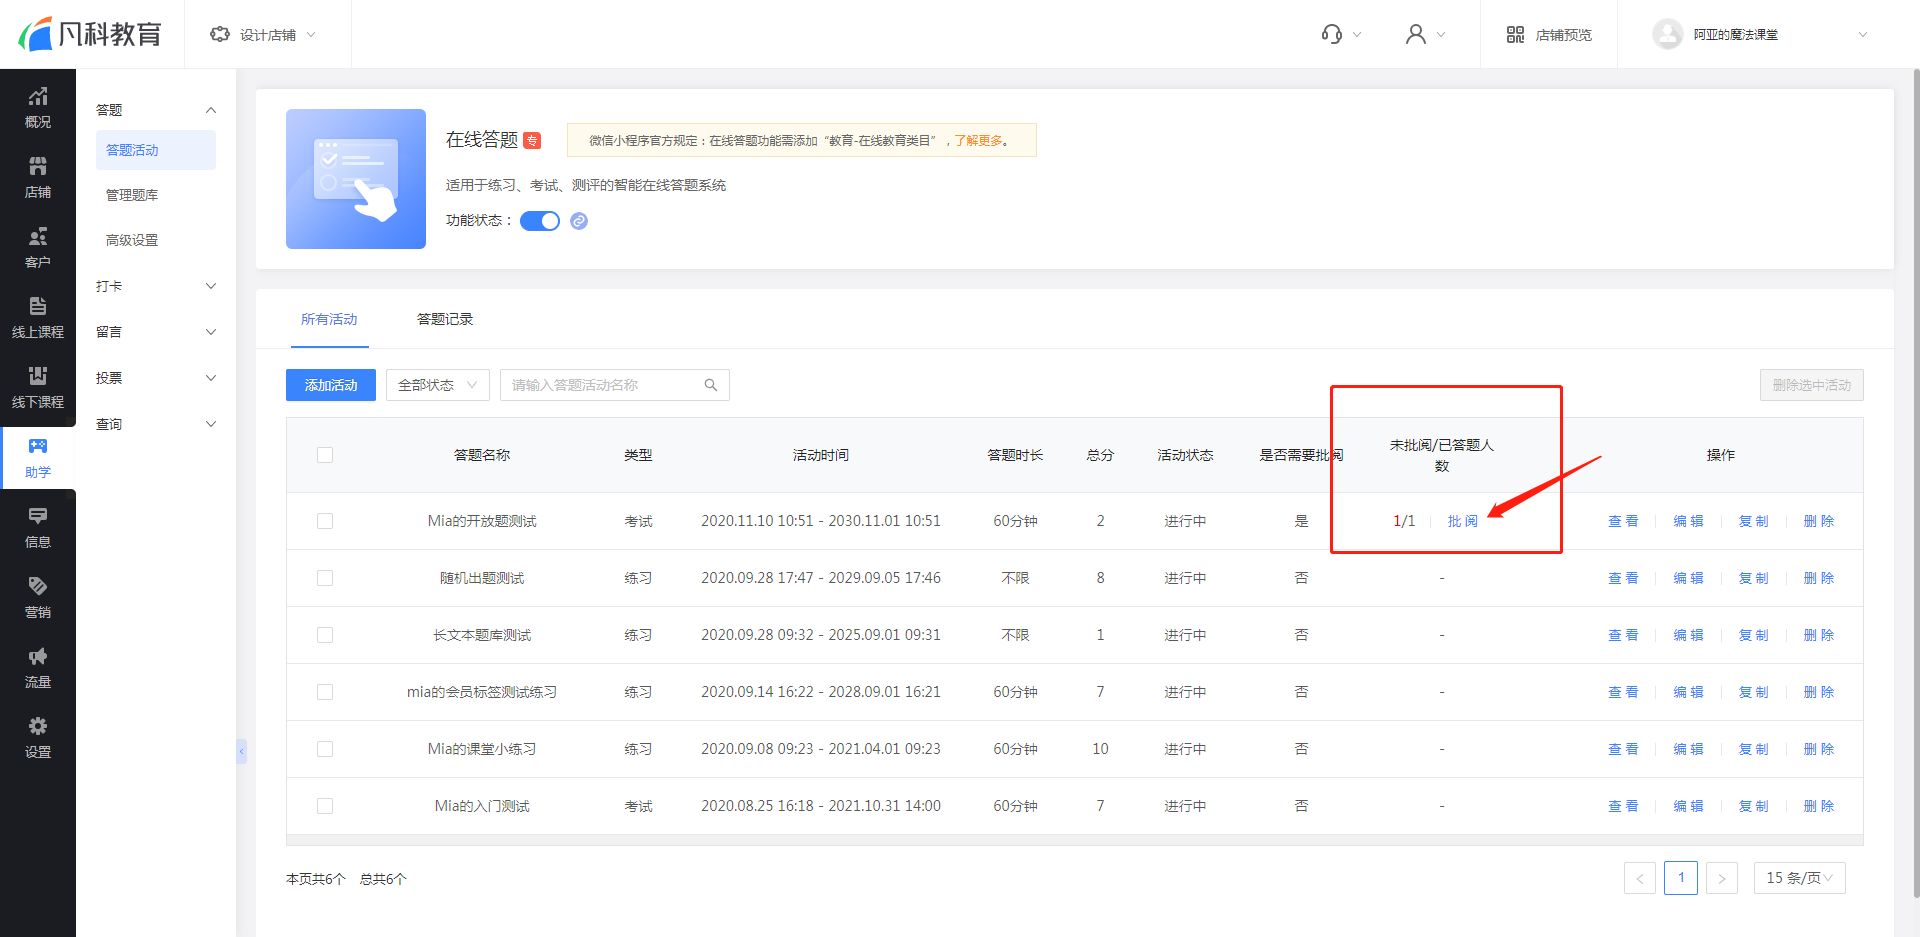Open the 全部状态 filter dropdown
The height and width of the screenshot is (937, 1920).
click(437, 385)
